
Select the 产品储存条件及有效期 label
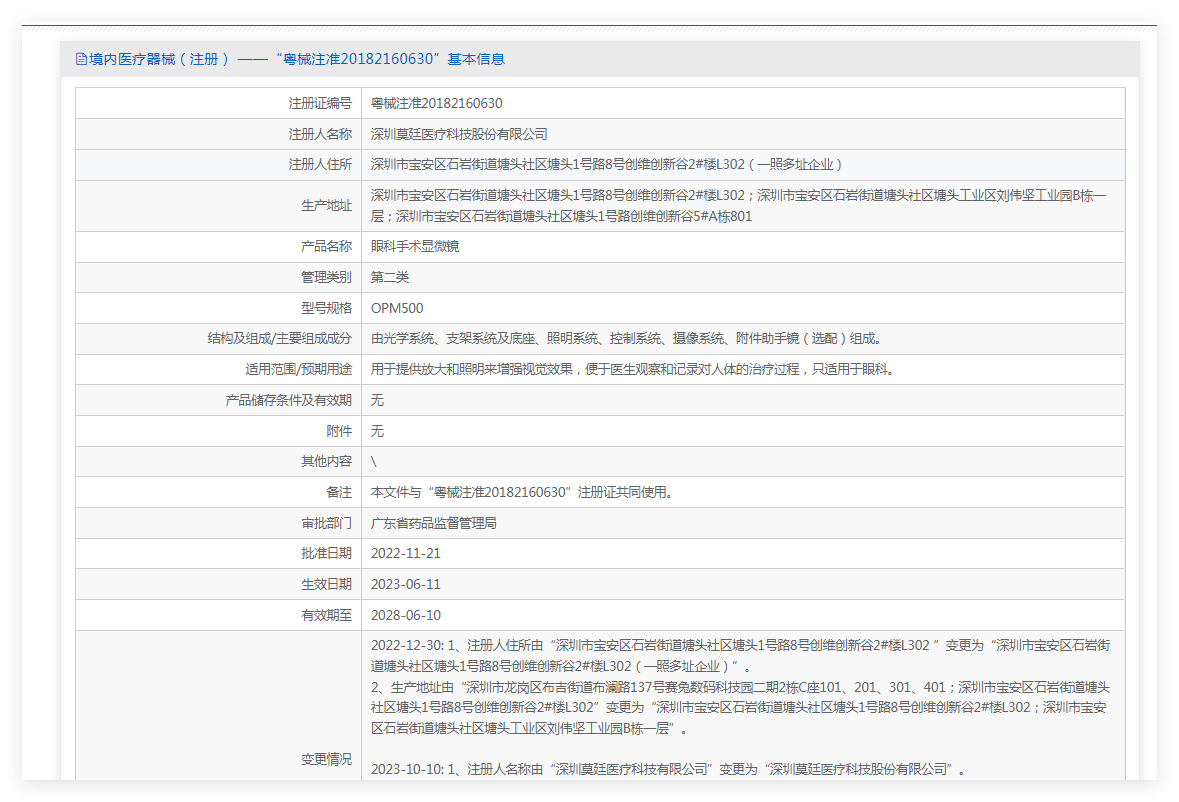[x=289, y=400]
